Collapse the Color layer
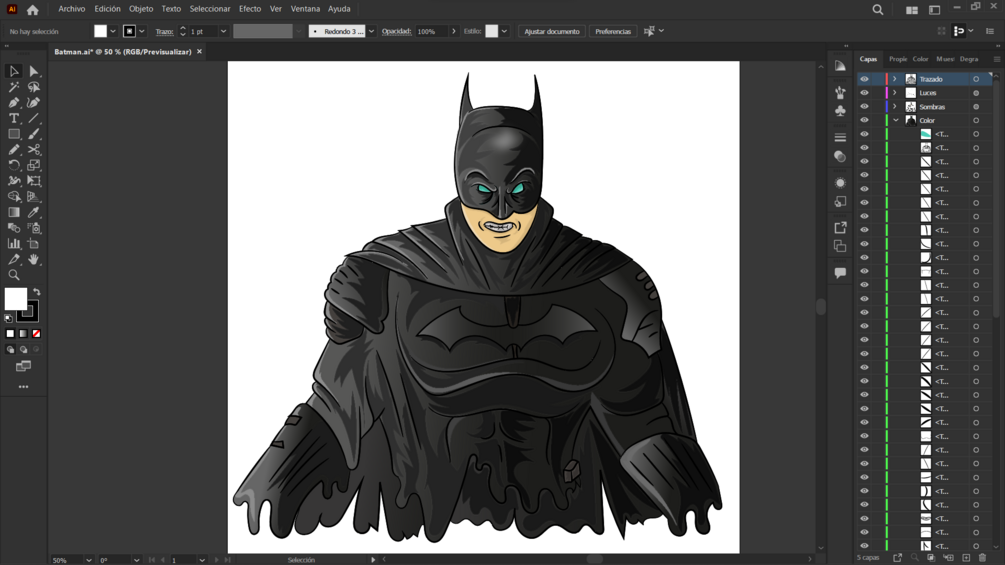This screenshot has height=565, width=1005. tap(895, 120)
